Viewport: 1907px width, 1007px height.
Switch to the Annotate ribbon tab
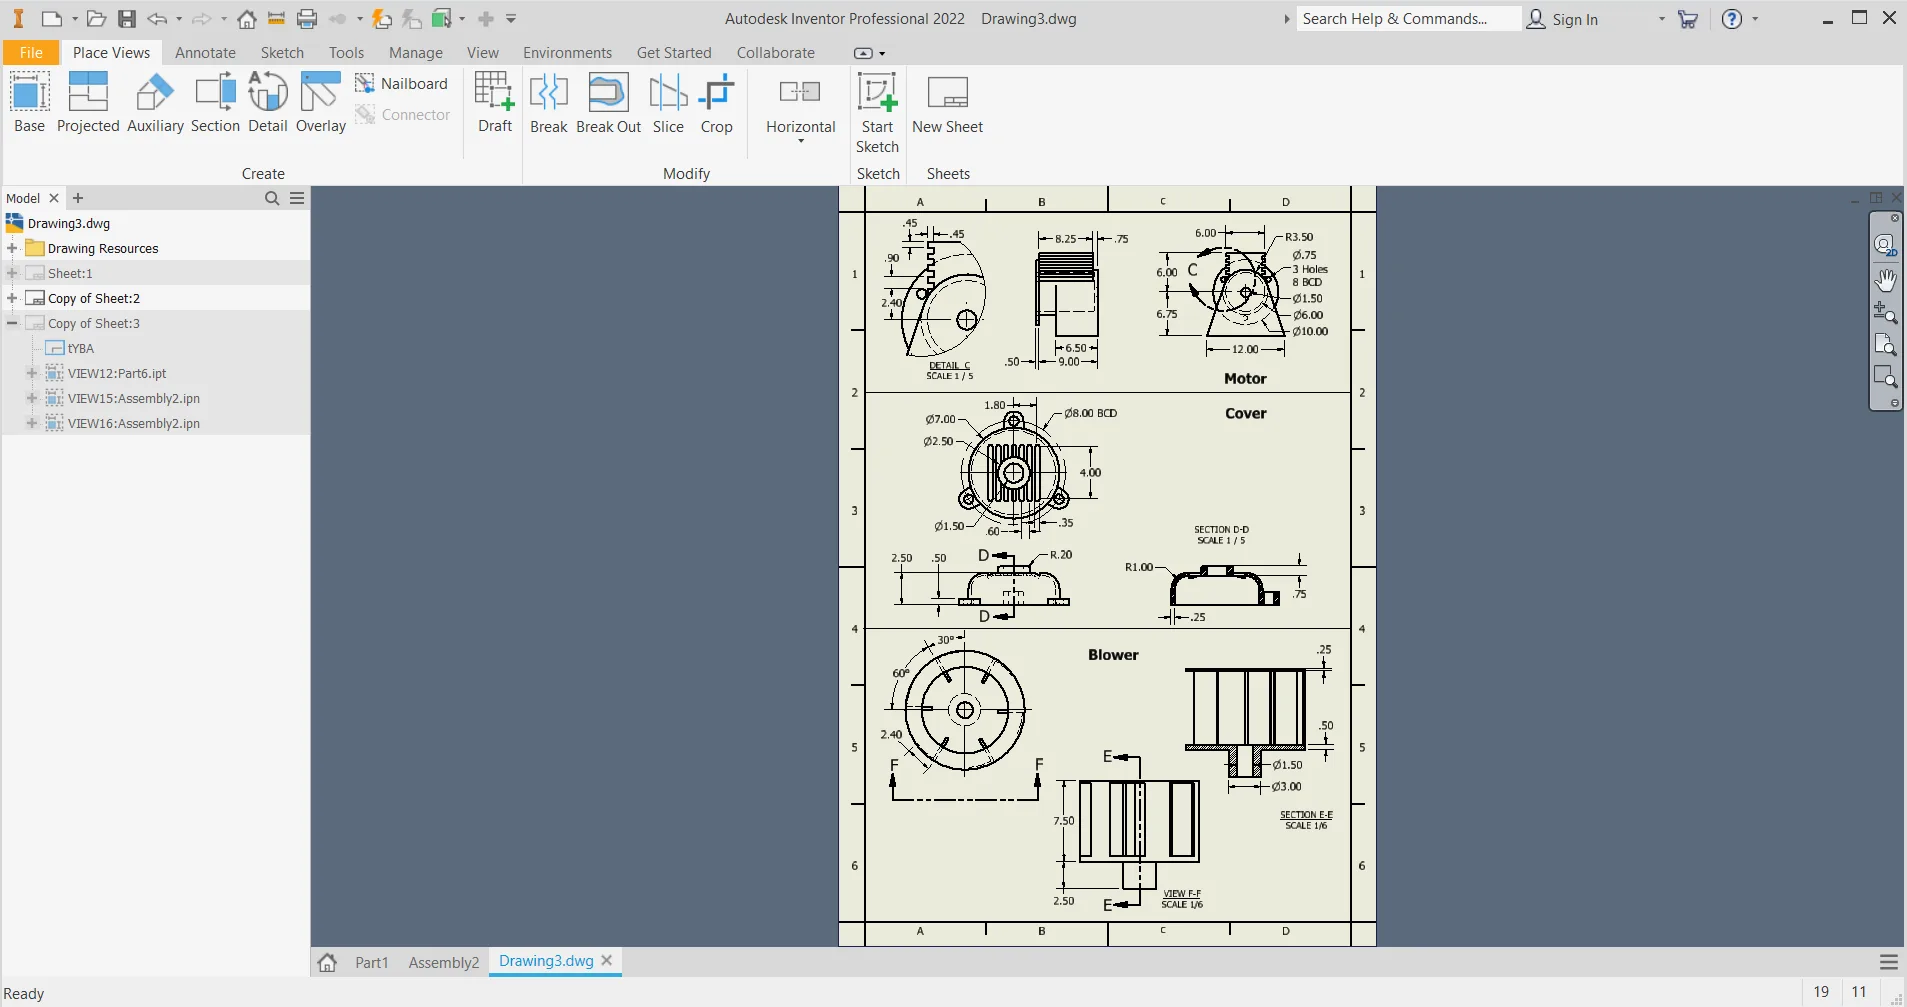(205, 53)
